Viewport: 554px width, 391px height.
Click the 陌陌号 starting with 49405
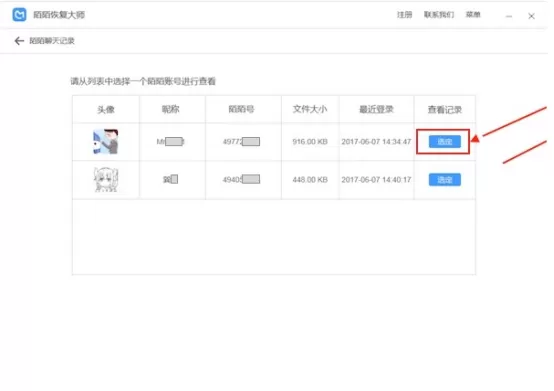coord(241,180)
